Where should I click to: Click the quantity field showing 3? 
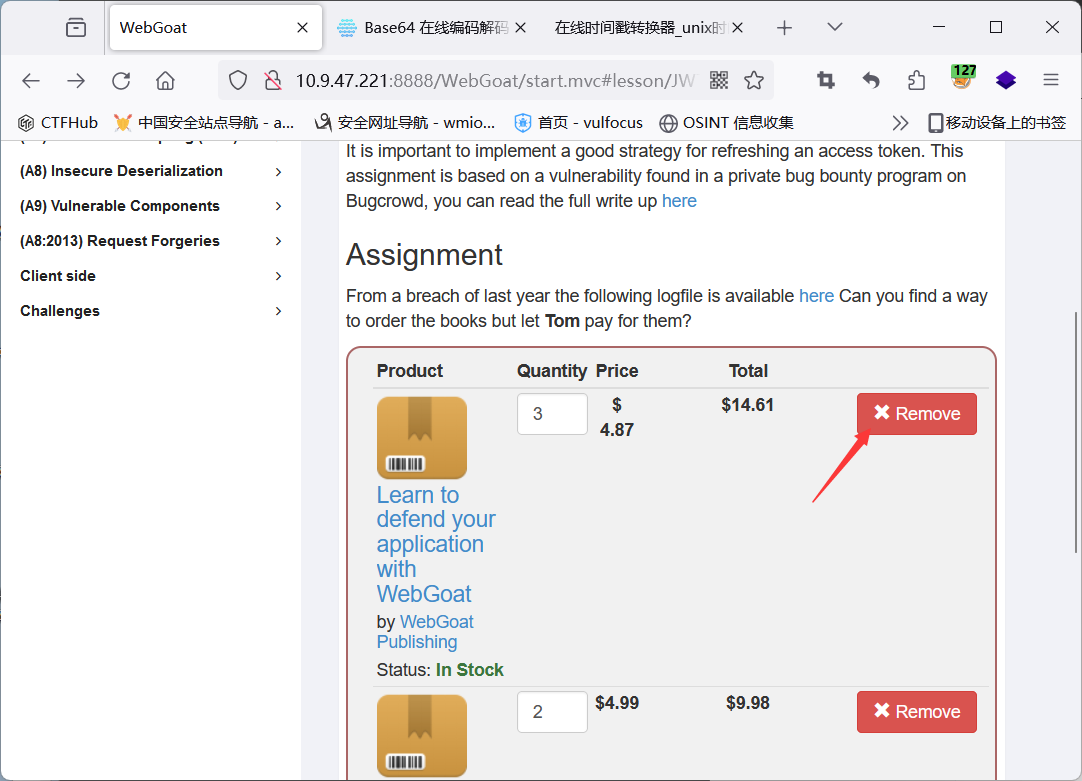[552, 414]
